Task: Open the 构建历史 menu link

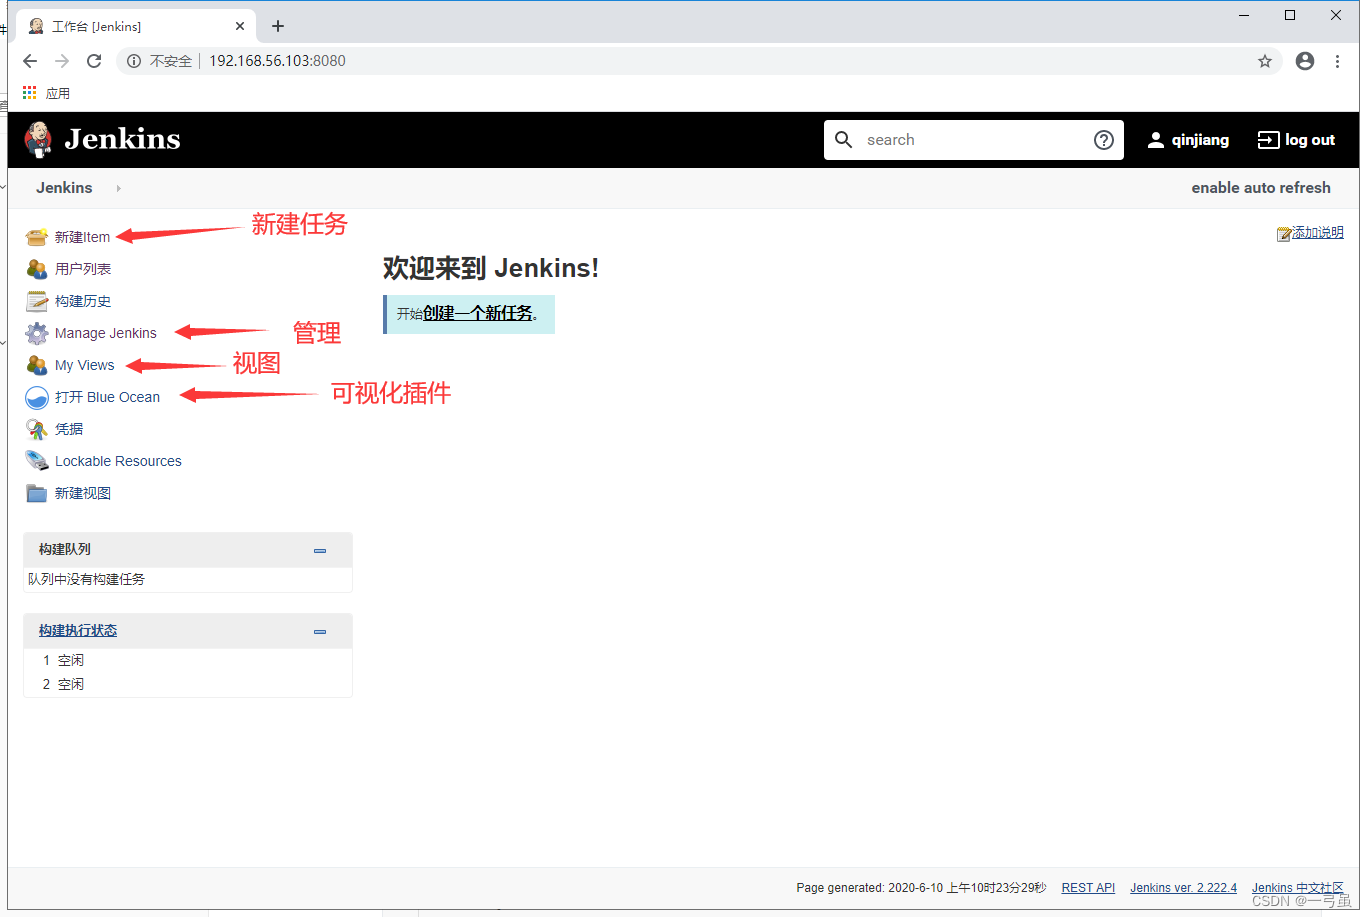Action: pyautogui.click(x=83, y=301)
